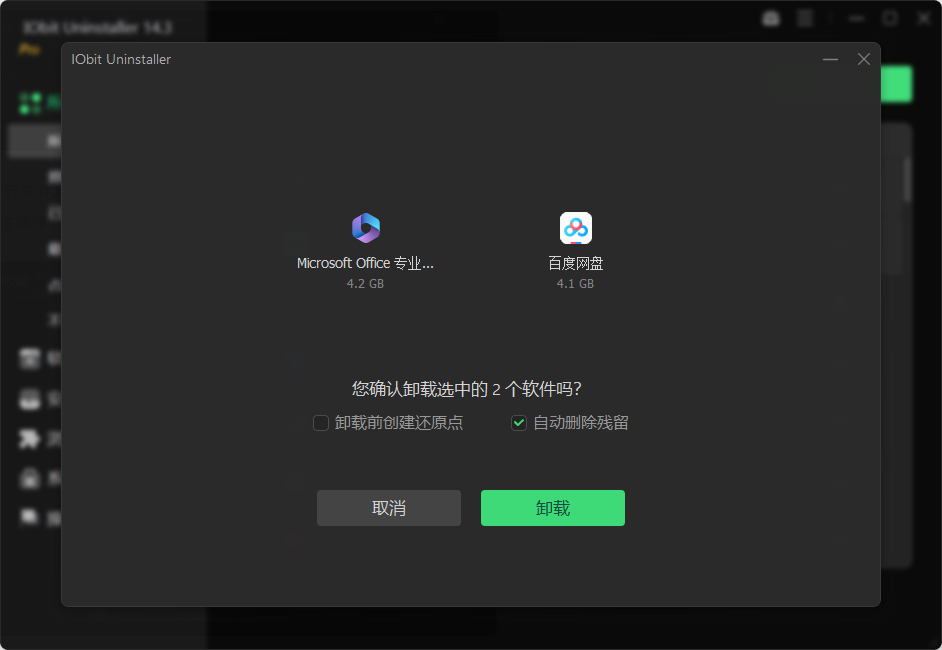Viewport: 942px width, 650px height.
Task: Click the 4.1 GB size text
Action: tap(575, 284)
